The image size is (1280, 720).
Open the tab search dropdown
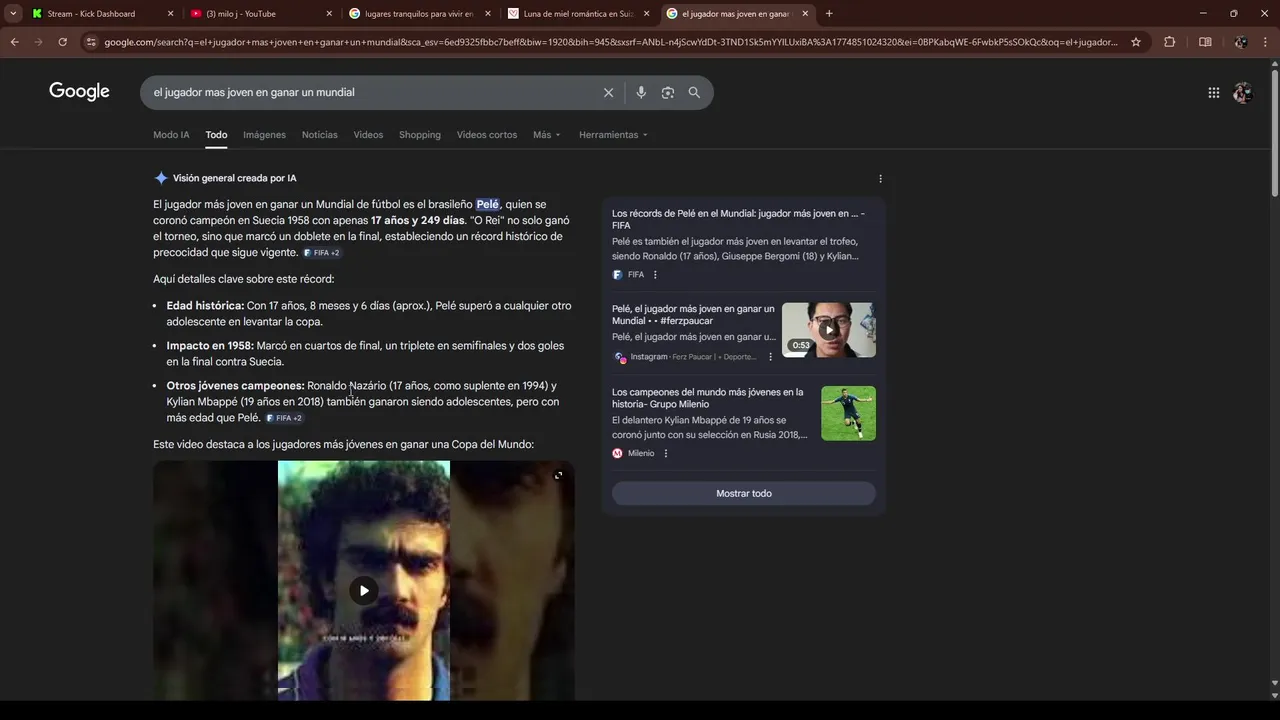[13, 14]
